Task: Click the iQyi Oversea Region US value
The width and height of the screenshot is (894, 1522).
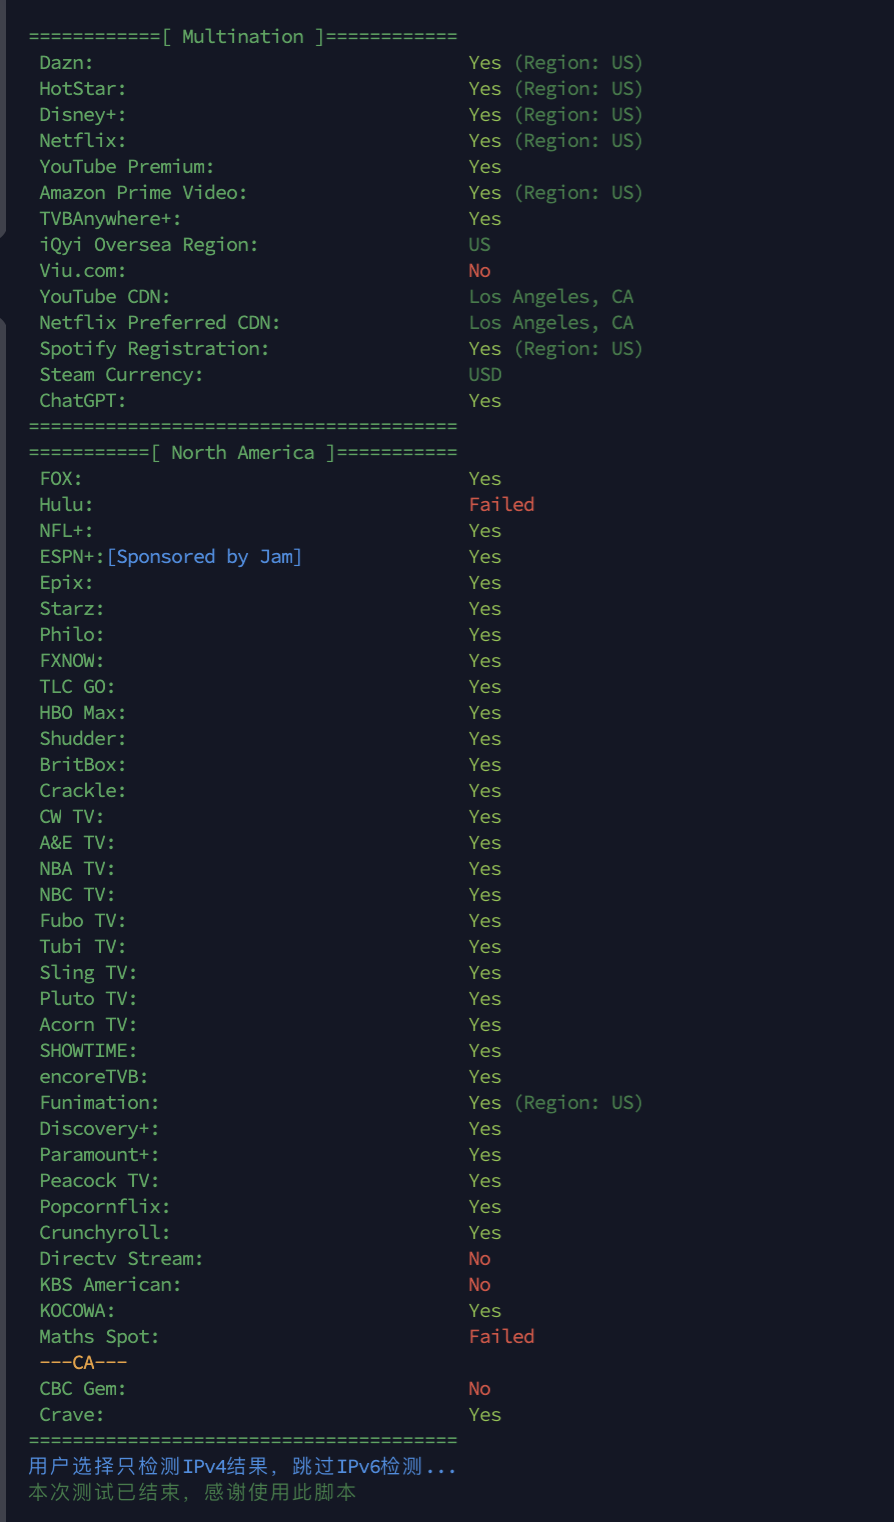Action: (479, 245)
